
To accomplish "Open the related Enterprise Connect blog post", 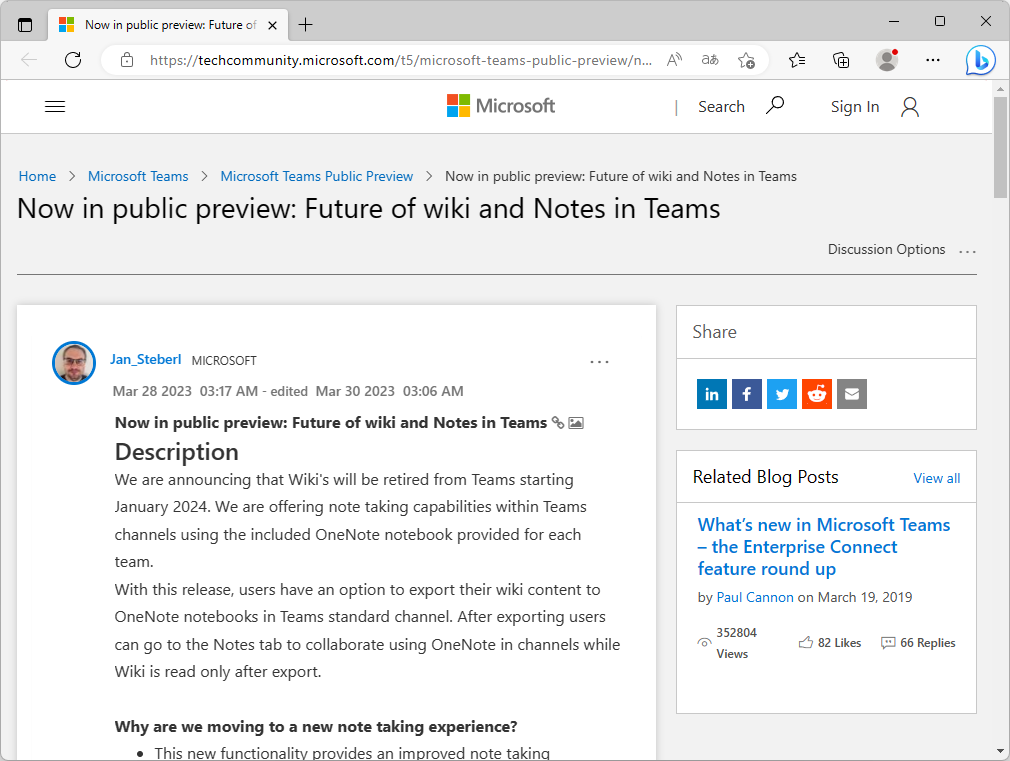I will tap(823, 546).
